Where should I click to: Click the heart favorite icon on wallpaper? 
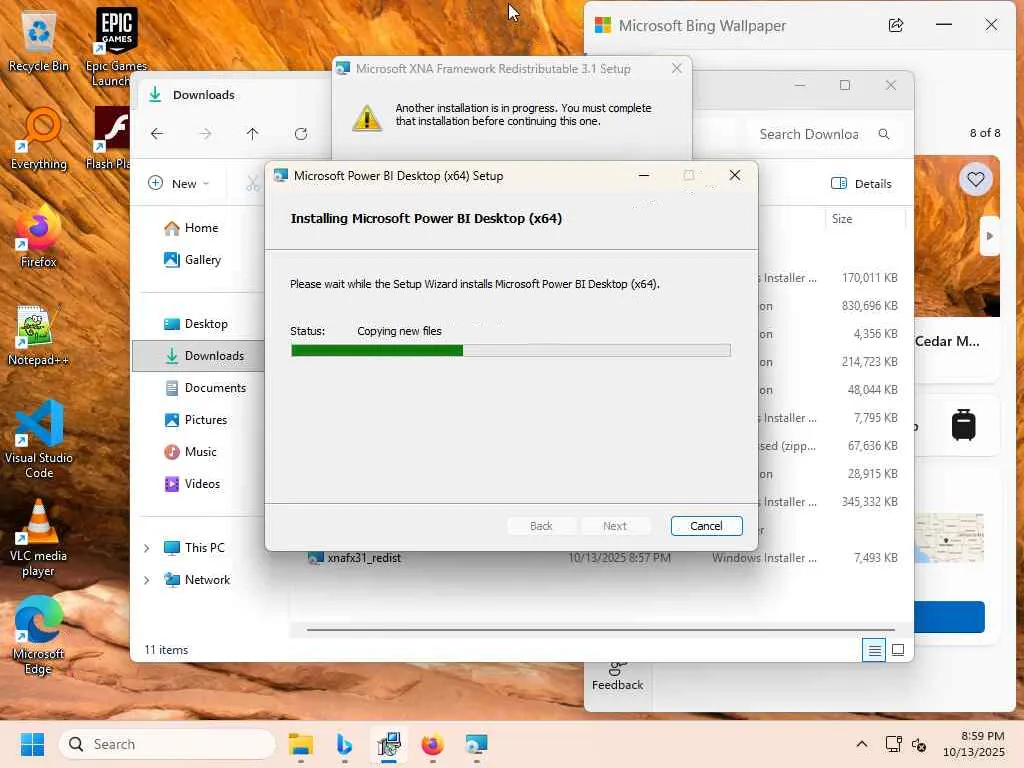pyautogui.click(x=976, y=179)
